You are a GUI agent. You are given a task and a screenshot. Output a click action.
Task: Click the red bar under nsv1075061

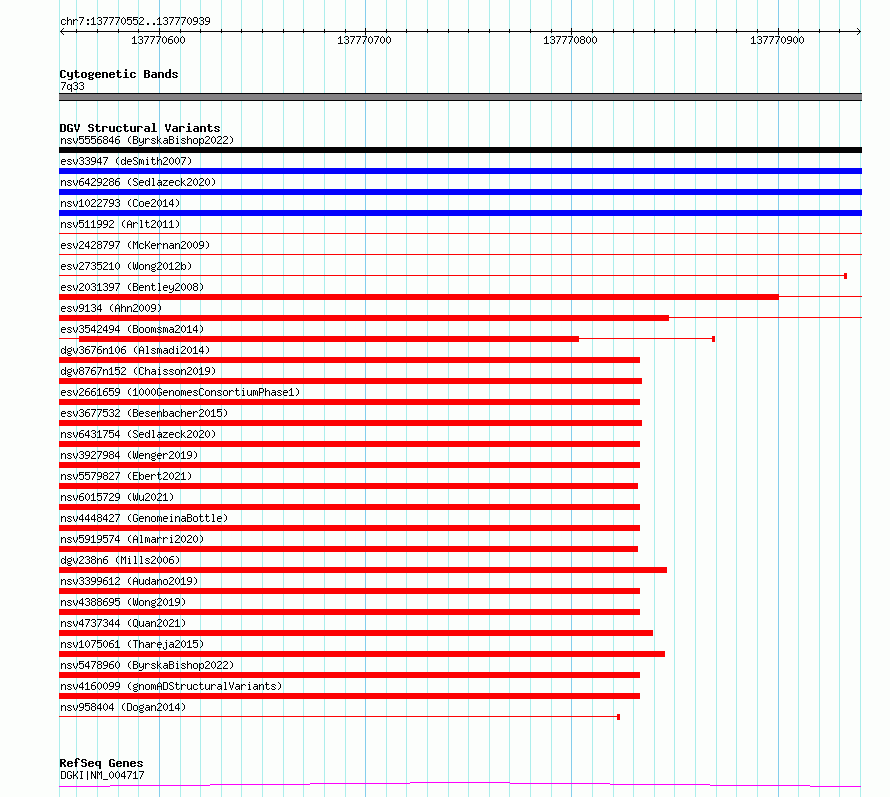coord(362,654)
